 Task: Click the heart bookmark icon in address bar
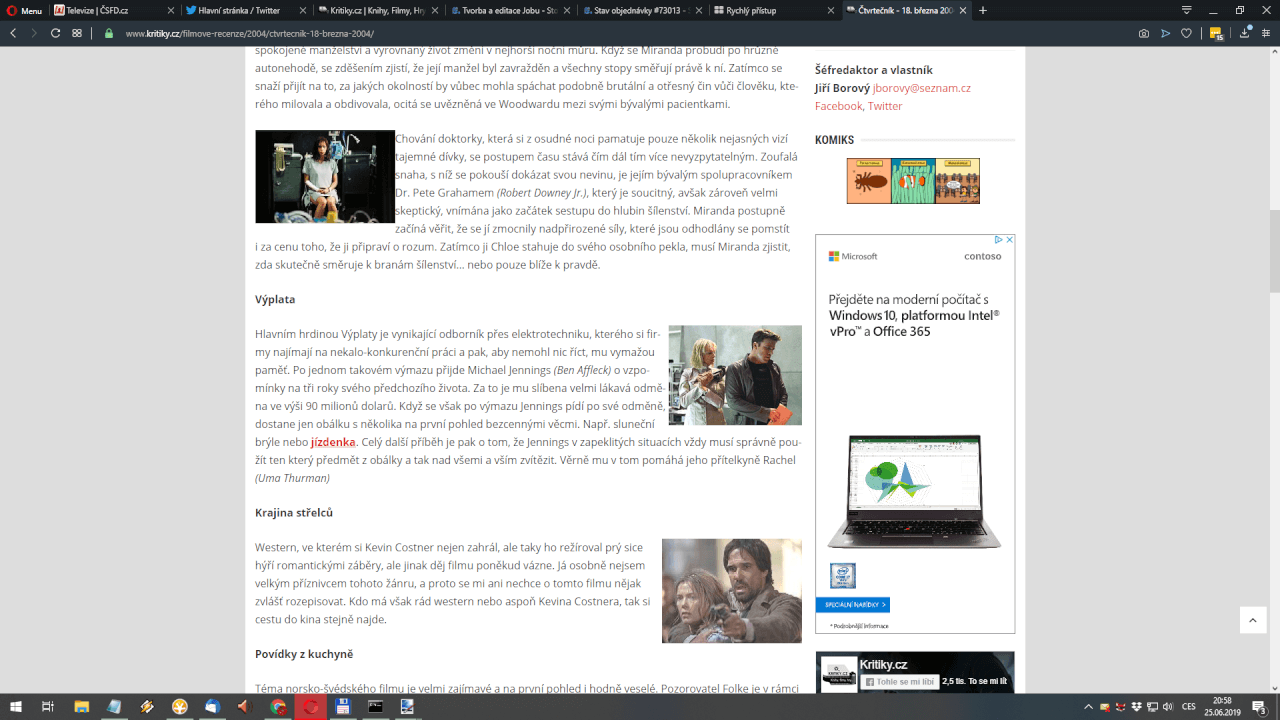(1187, 33)
